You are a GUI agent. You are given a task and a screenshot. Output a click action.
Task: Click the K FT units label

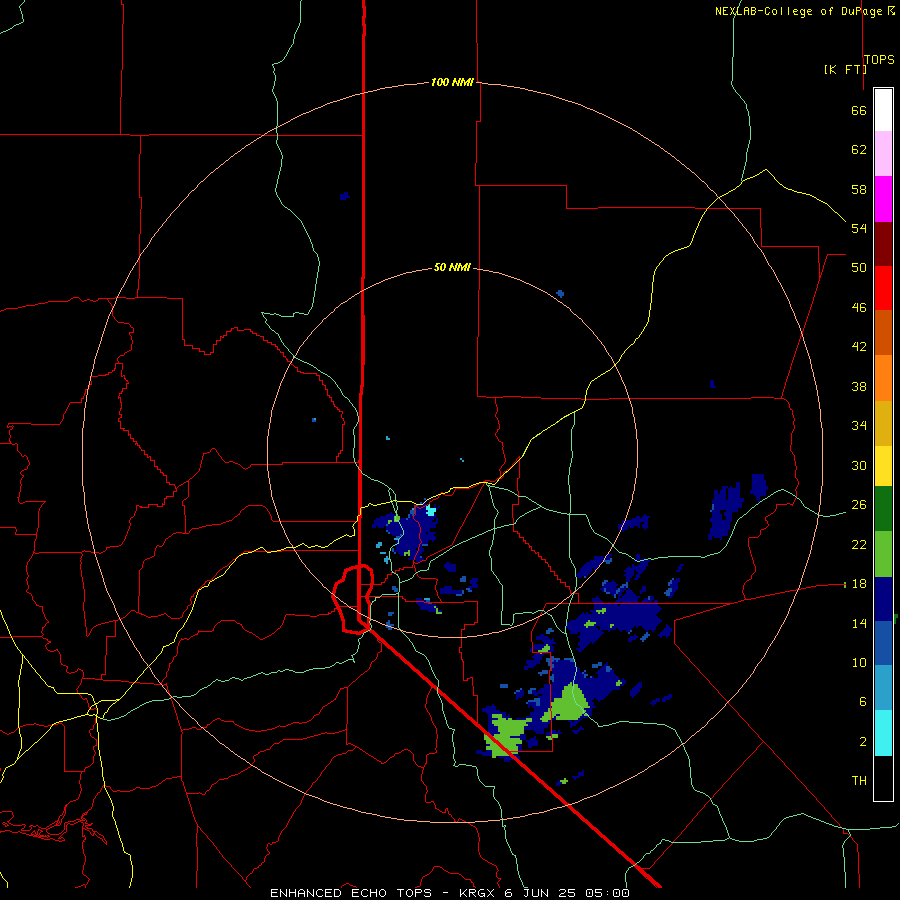point(845,69)
